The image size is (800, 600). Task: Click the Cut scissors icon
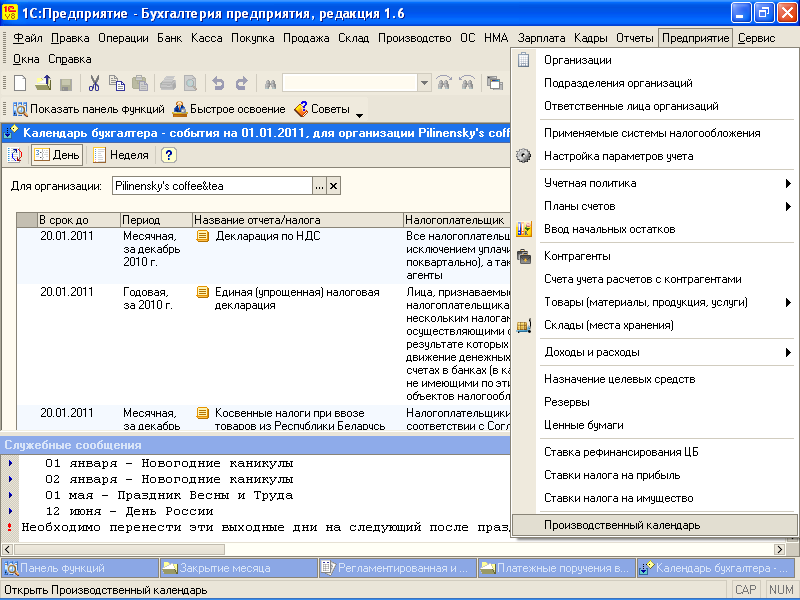point(94,83)
